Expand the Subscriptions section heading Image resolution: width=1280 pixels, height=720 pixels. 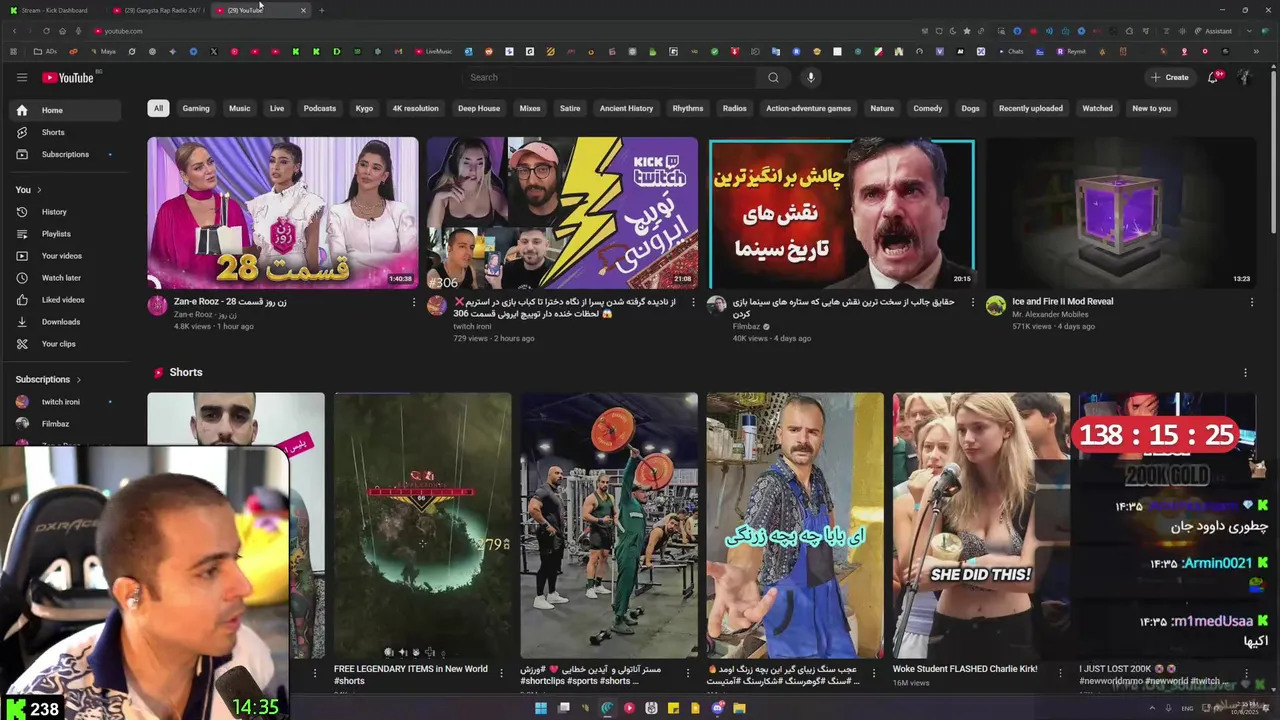48,380
